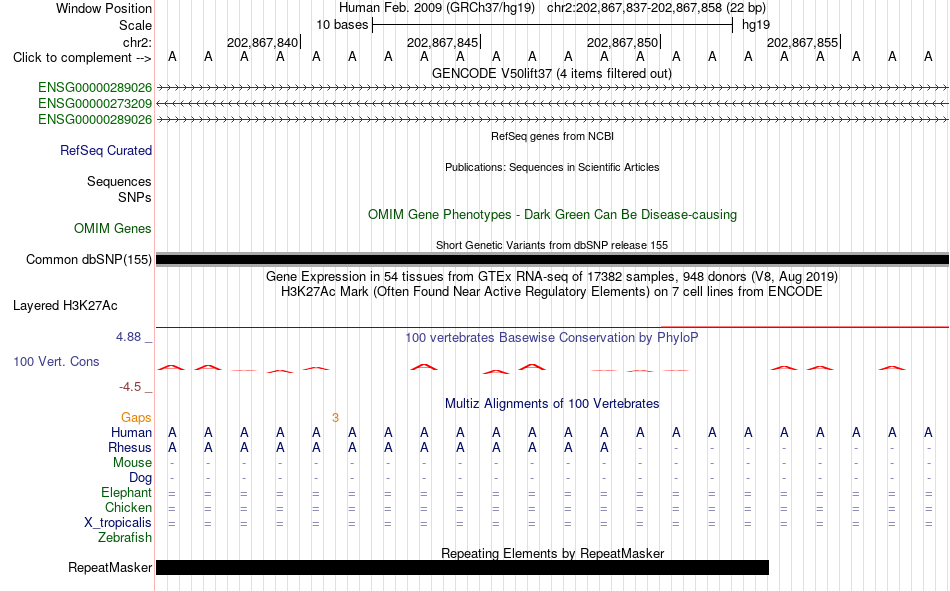Viewport: 950px width, 591px height.
Task: Click 100 vertebrates Basewise Conservation PhyloP title
Action: tap(551, 338)
